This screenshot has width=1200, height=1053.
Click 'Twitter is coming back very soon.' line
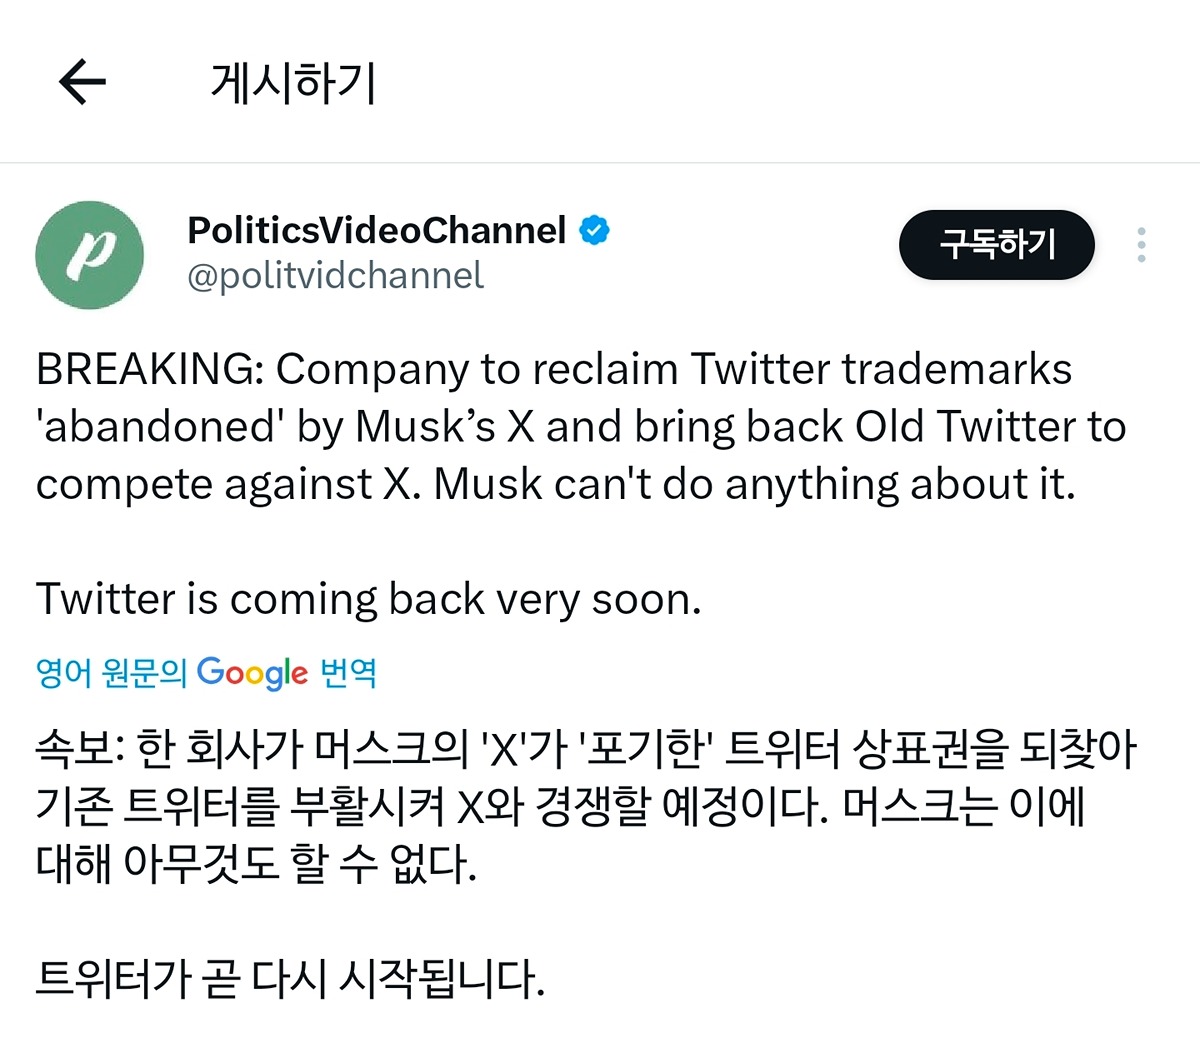[368, 599]
